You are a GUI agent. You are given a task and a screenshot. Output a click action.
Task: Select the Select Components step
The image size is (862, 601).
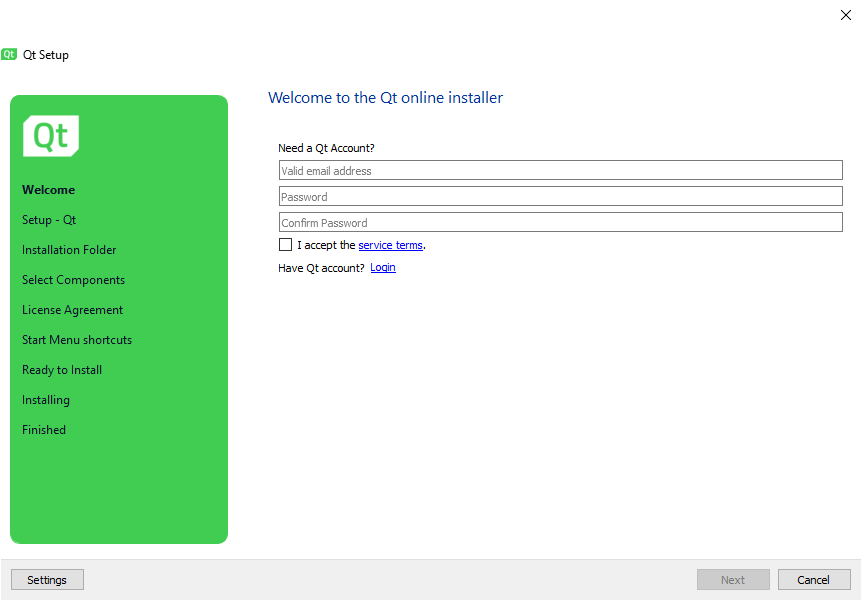[73, 280]
